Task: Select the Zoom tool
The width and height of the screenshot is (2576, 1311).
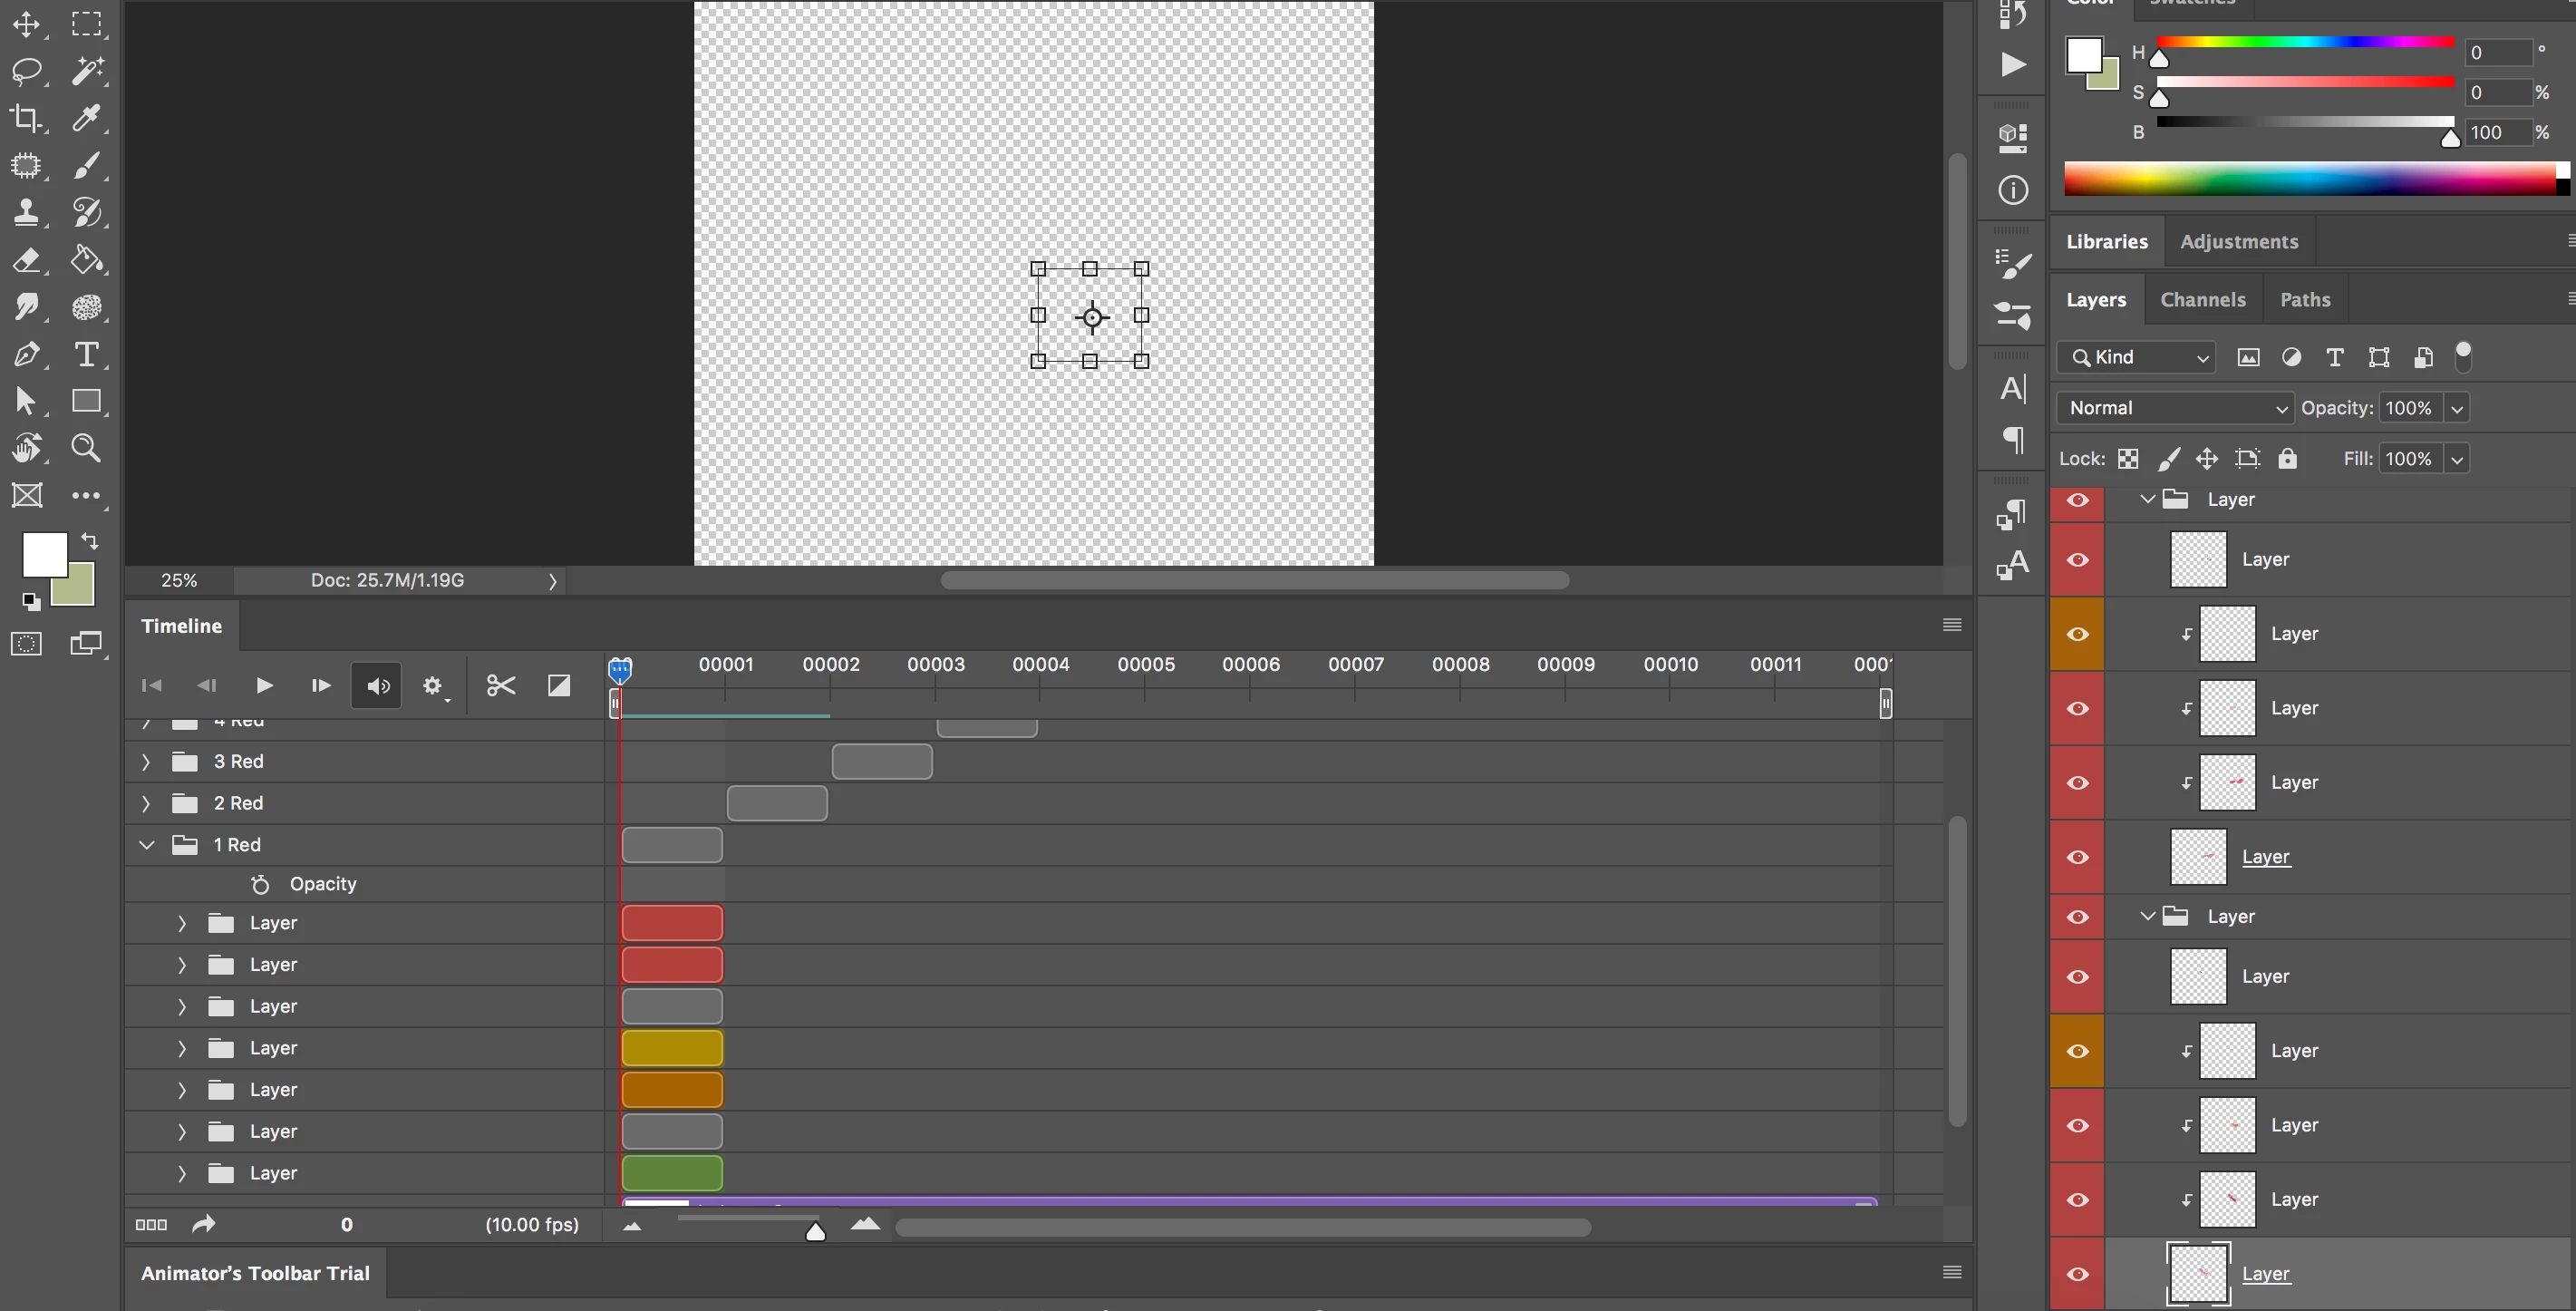Action: pos(87,448)
